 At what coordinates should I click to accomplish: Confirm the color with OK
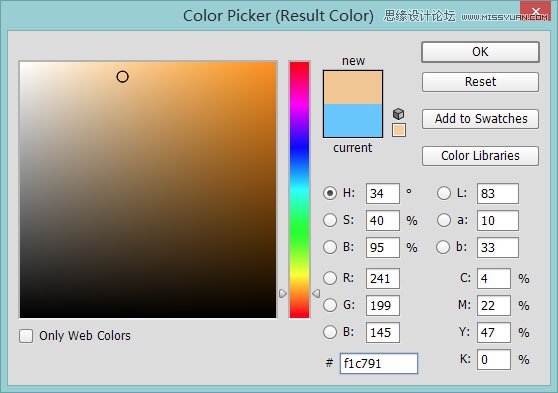[480, 52]
